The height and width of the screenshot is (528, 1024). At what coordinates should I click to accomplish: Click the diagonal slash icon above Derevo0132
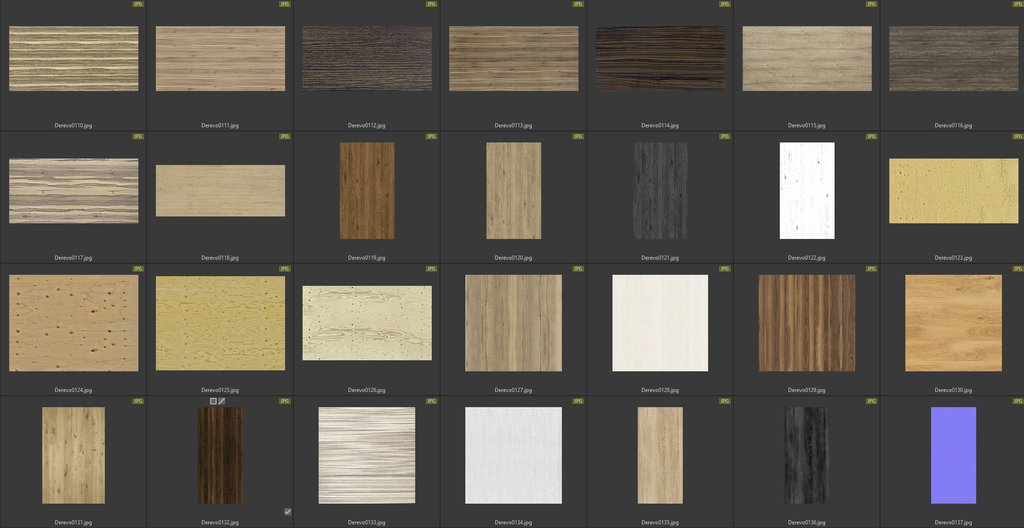[x=222, y=401]
